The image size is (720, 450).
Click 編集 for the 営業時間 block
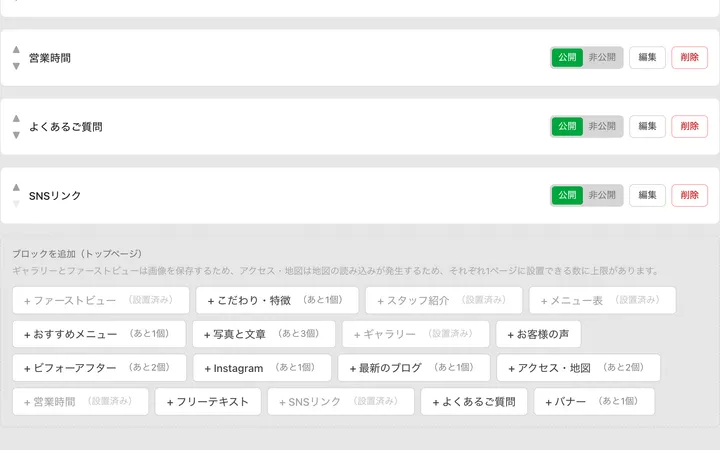pos(647,57)
